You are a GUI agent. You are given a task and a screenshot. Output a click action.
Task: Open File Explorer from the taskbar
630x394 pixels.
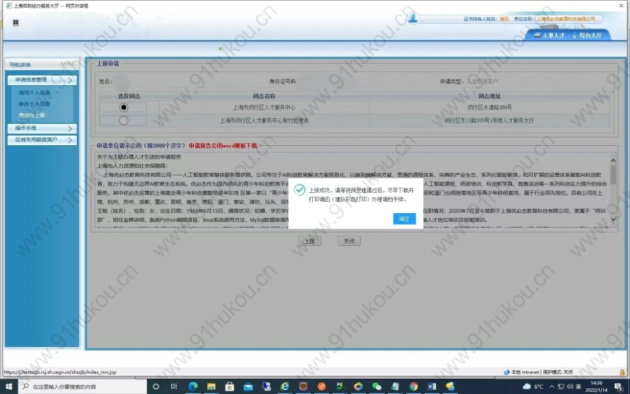click(x=211, y=386)
